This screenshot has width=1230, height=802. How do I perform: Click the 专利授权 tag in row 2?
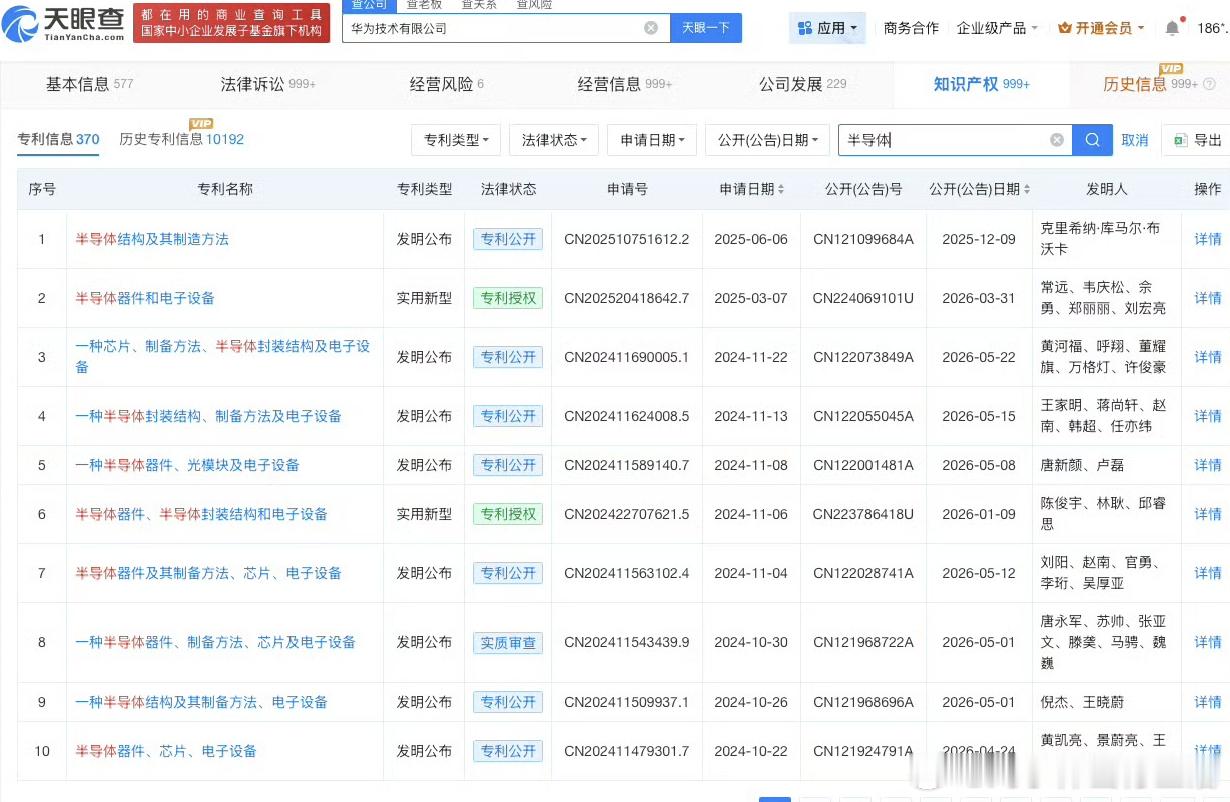tap(508, 298)
